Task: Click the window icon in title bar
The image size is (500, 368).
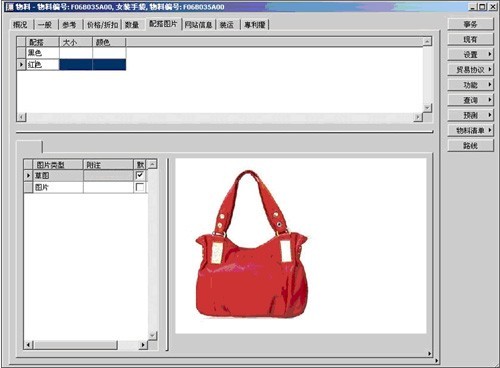Action: (x=9, y=7)
